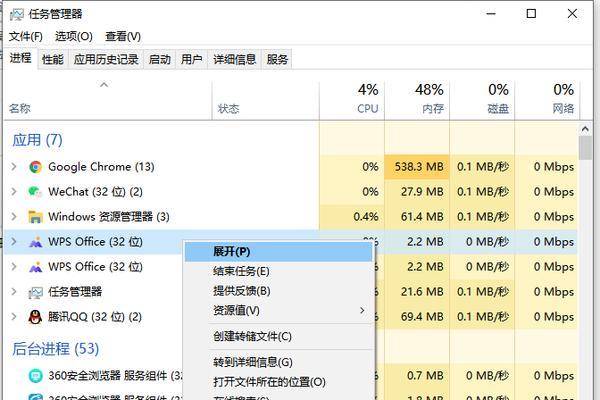Expand the 任务管理器 process group
Viewport: 600px width, 400px height.
(14, 292)
